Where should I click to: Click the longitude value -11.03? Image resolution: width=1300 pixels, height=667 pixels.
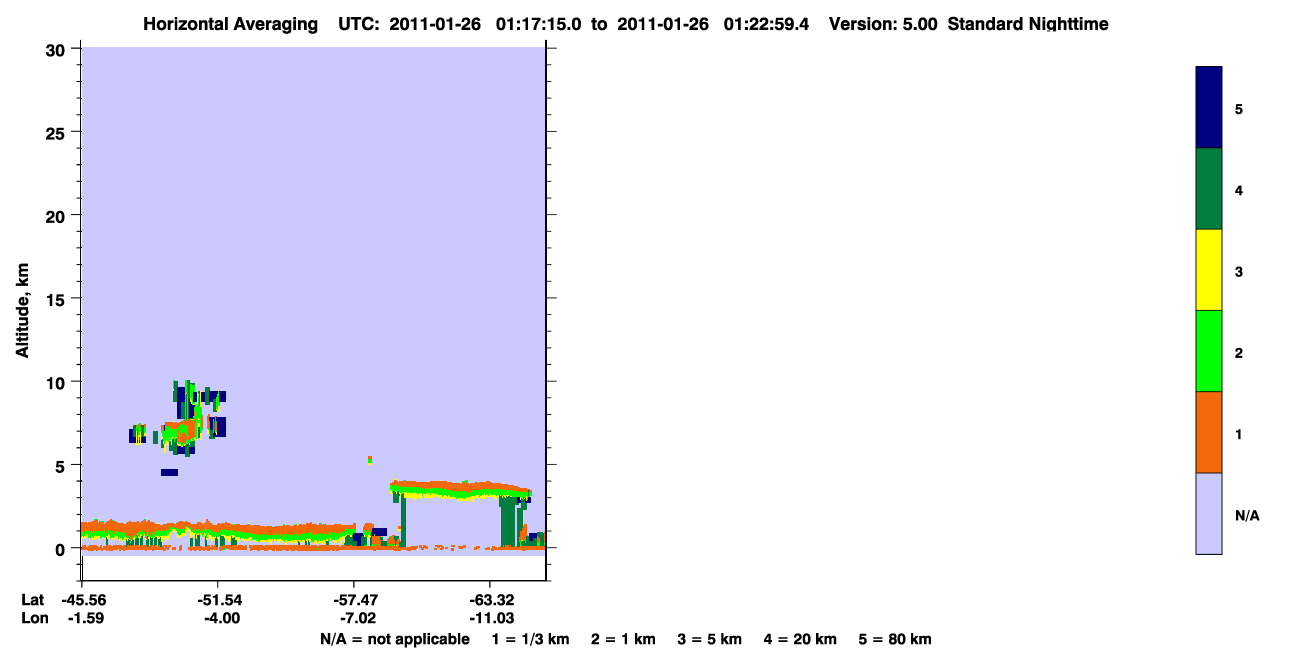(493, 618)
